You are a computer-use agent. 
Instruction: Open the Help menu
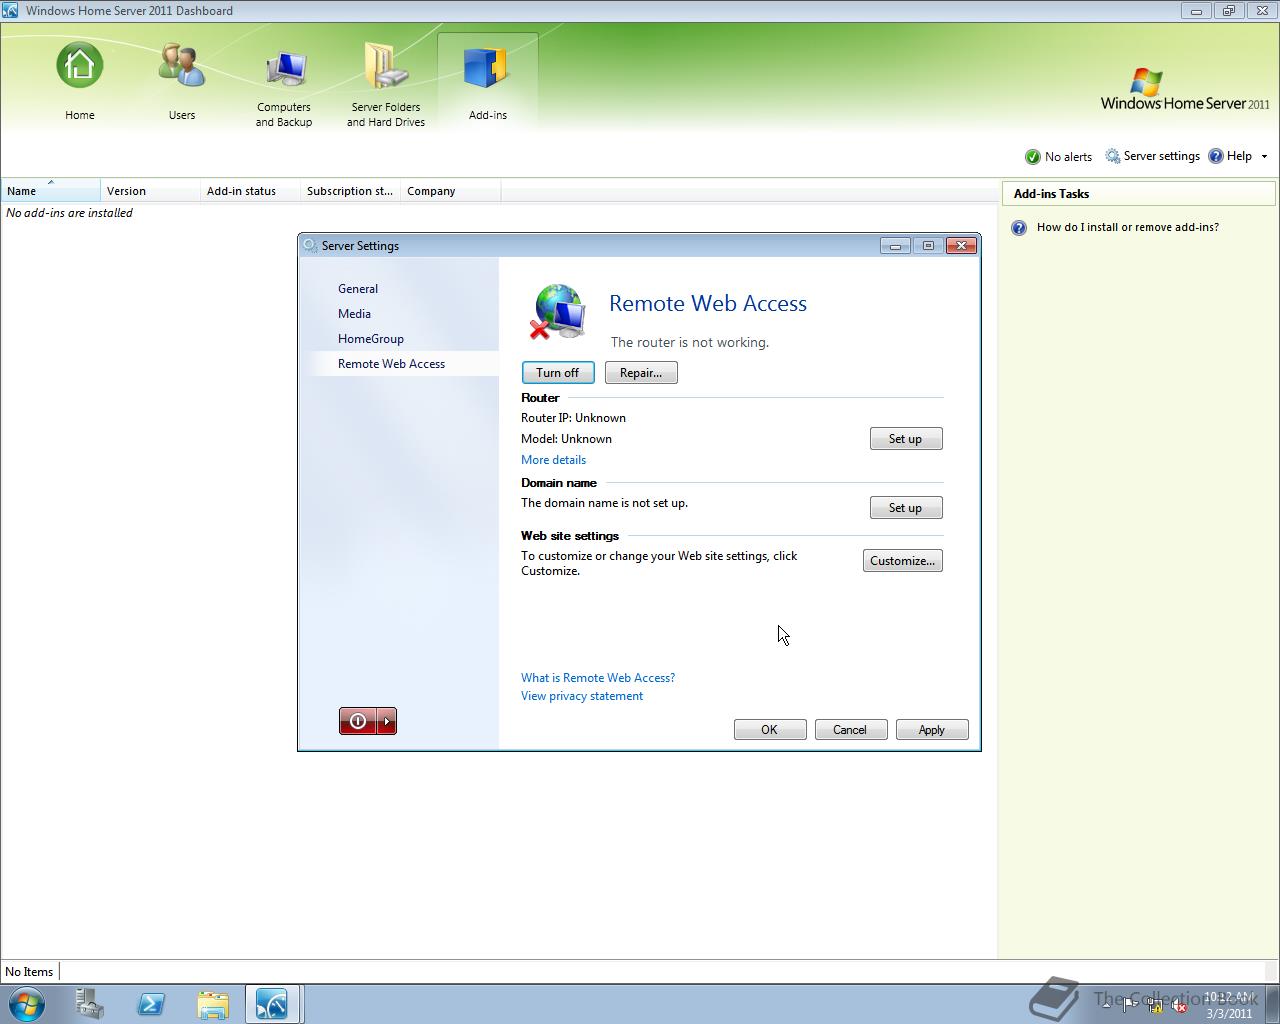1230,156
